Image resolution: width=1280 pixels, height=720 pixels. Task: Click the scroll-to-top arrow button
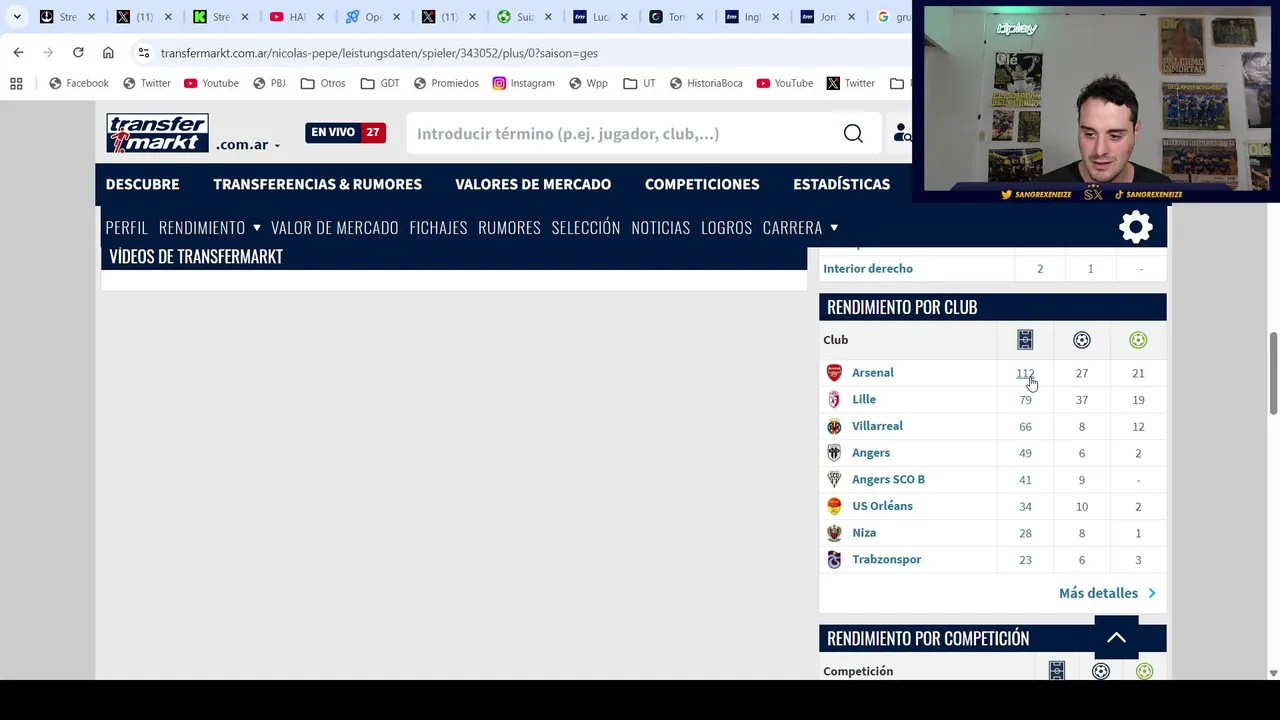[1116, 638]
